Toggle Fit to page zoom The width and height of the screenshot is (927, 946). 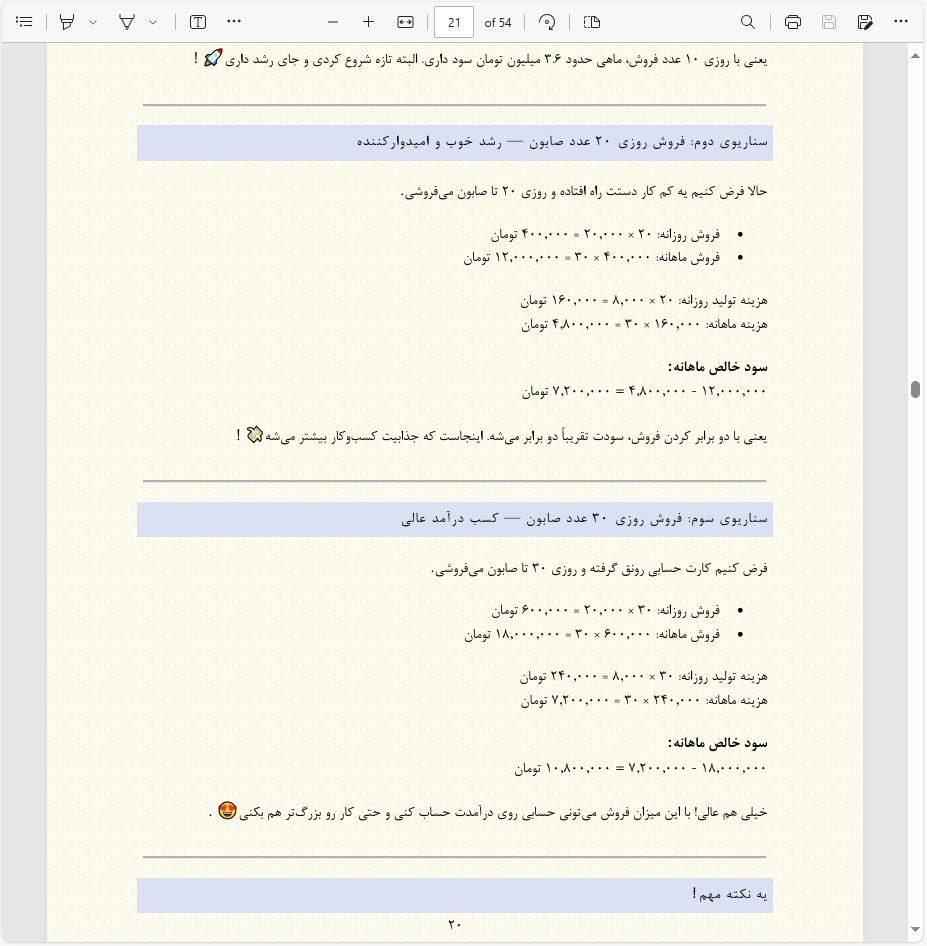click(x=404, y=22)
